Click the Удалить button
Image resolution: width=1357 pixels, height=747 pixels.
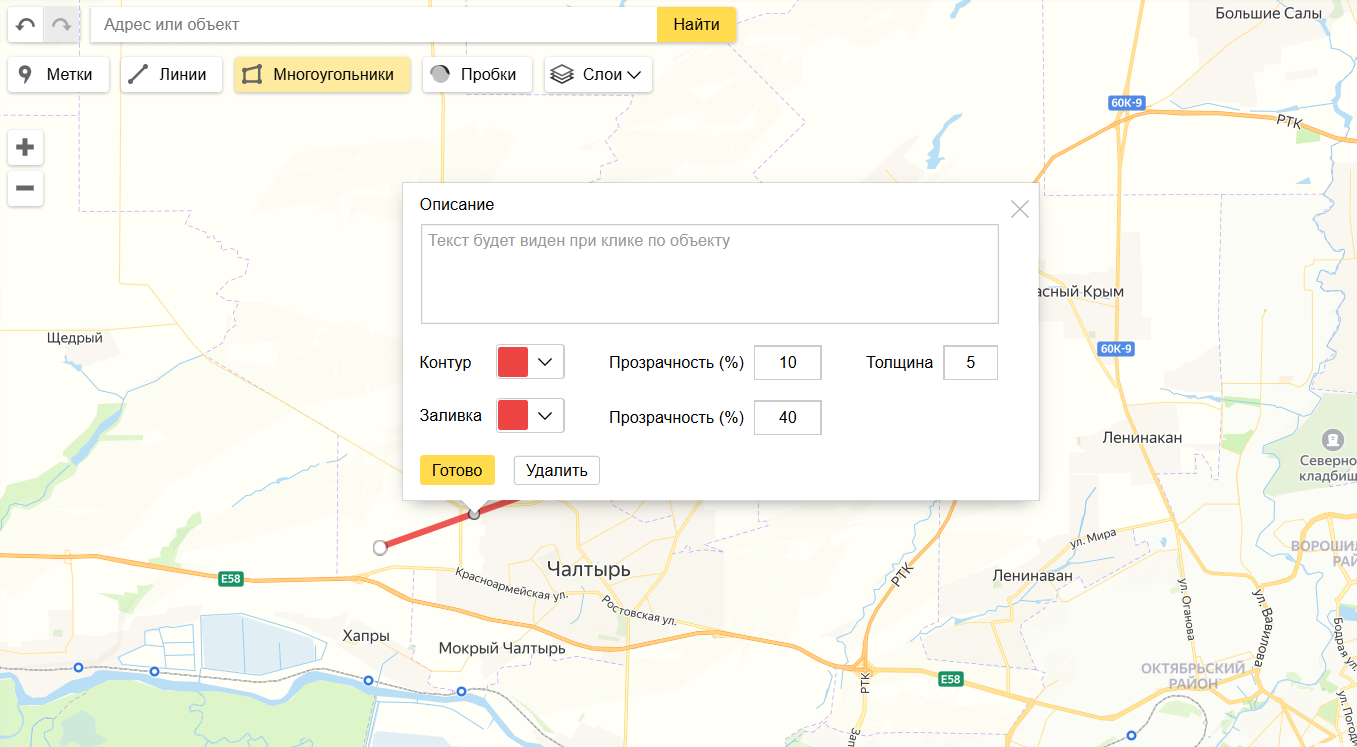pyautogui.click(x=557, y=470)
